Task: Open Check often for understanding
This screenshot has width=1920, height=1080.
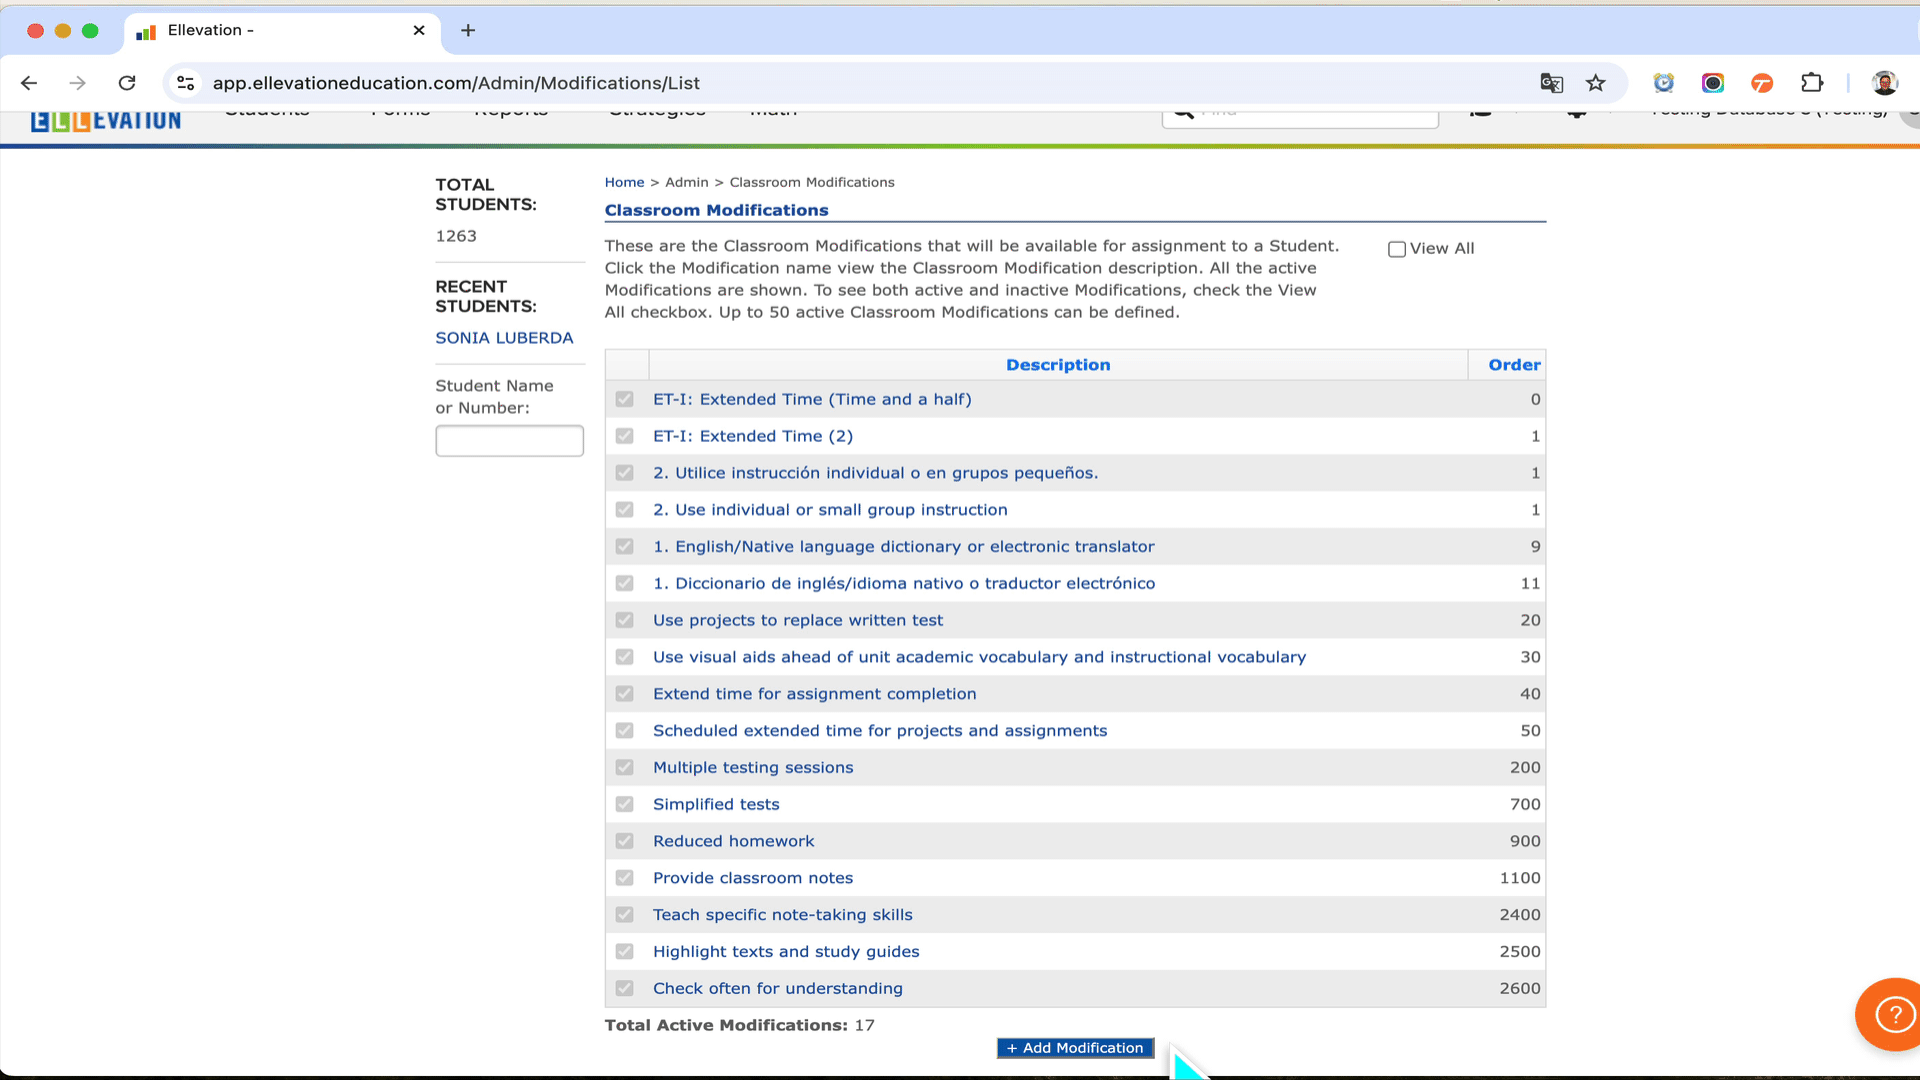Action: point(777,988)
